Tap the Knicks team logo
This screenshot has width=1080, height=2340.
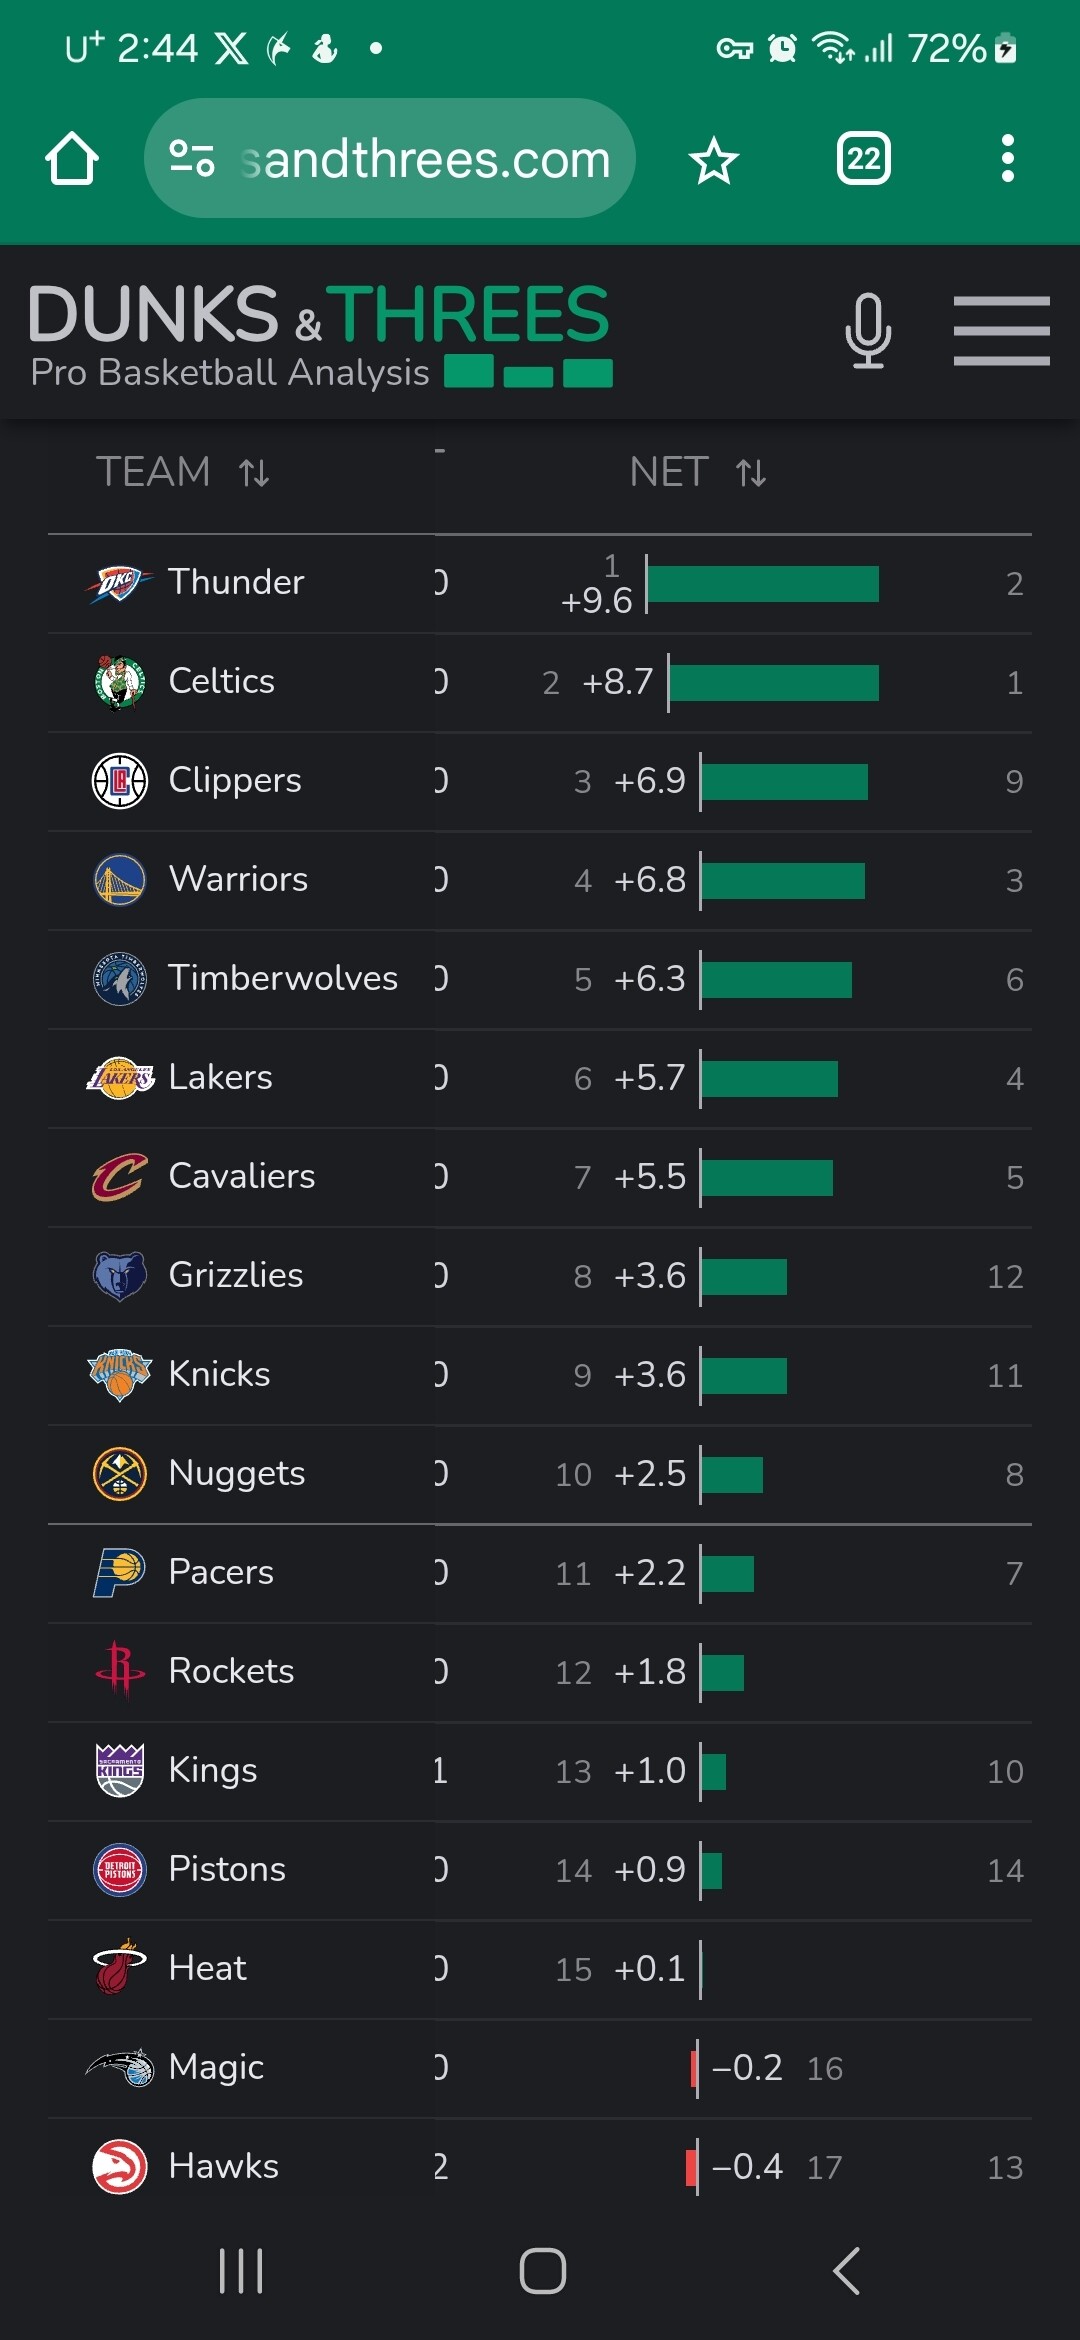120,1375
